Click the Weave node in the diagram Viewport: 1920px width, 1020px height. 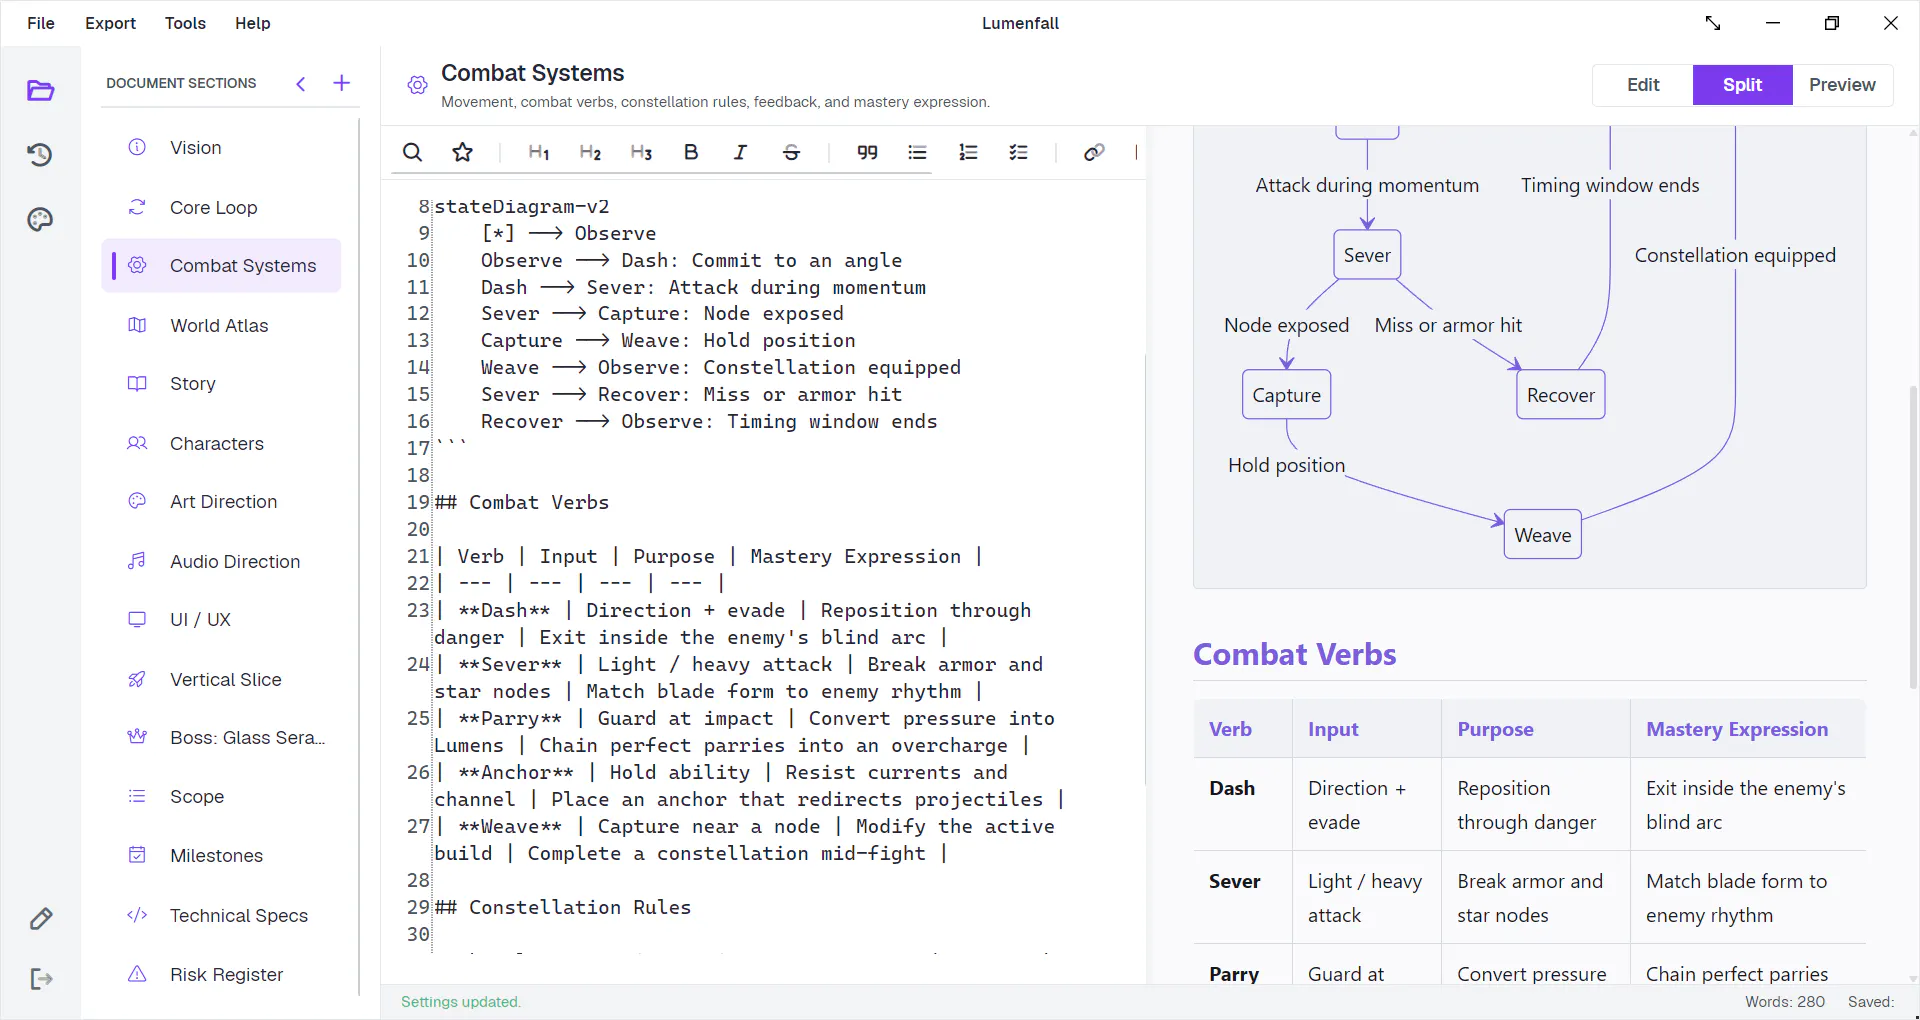(1542, 535)
